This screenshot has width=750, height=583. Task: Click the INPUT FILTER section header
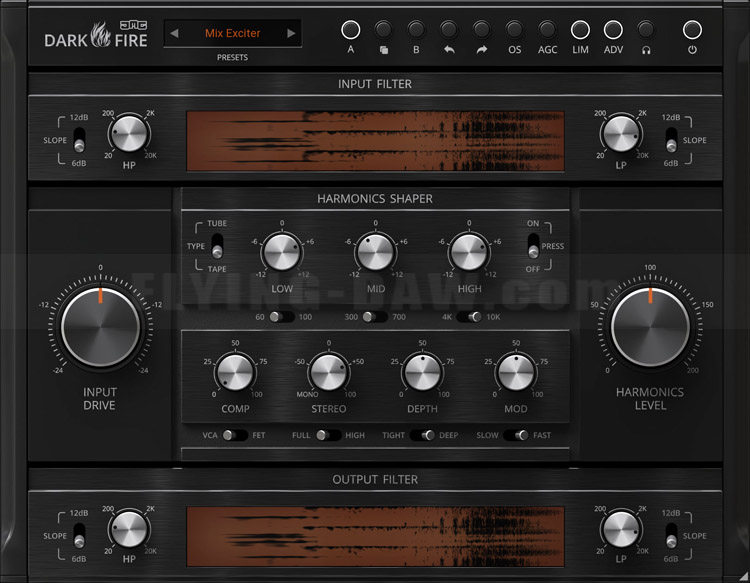375,84
